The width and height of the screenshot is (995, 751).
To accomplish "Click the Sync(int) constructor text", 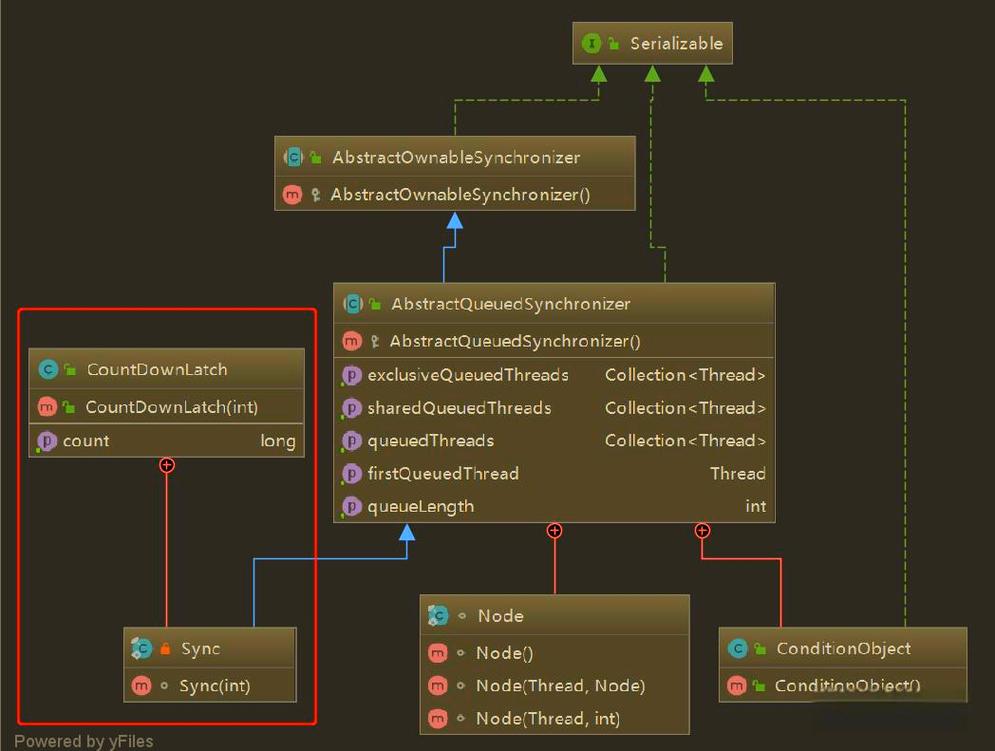I will (214, 686).
